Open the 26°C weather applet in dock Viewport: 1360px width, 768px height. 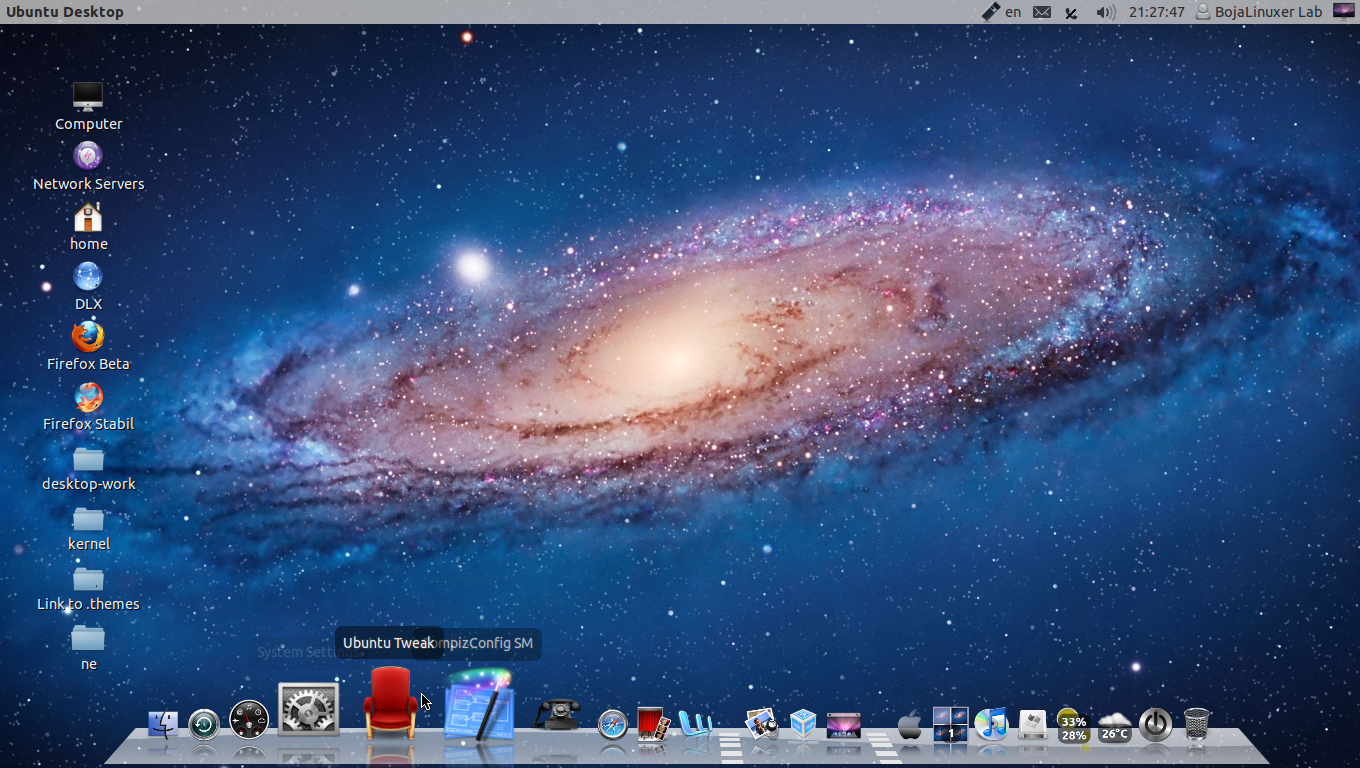tap(1114, 727)
